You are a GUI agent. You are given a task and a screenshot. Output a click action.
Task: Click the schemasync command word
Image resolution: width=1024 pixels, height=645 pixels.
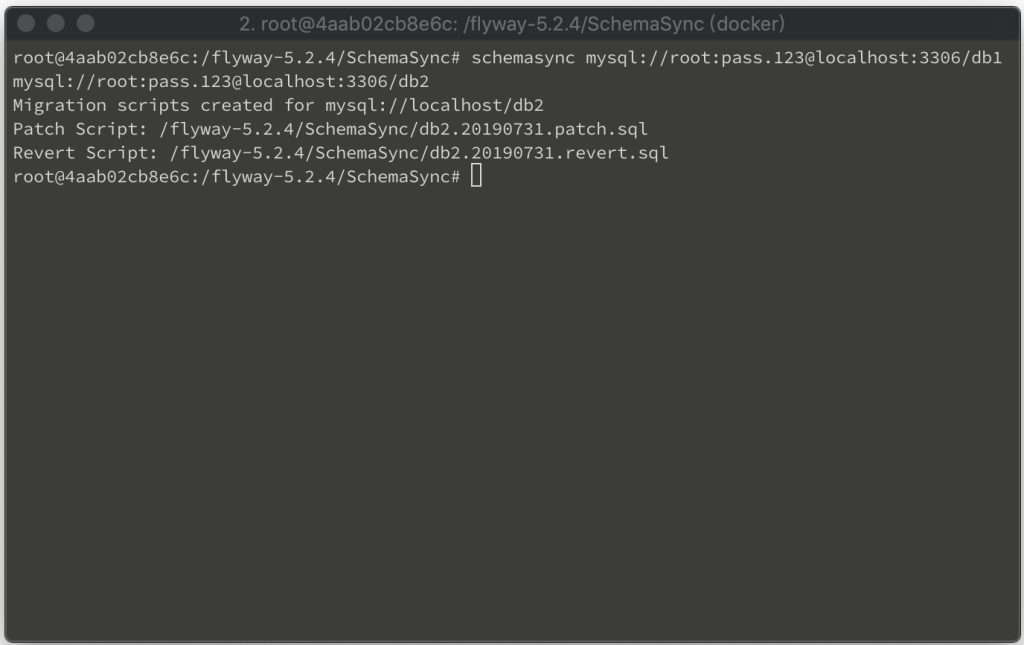click(x=523, y=57)
